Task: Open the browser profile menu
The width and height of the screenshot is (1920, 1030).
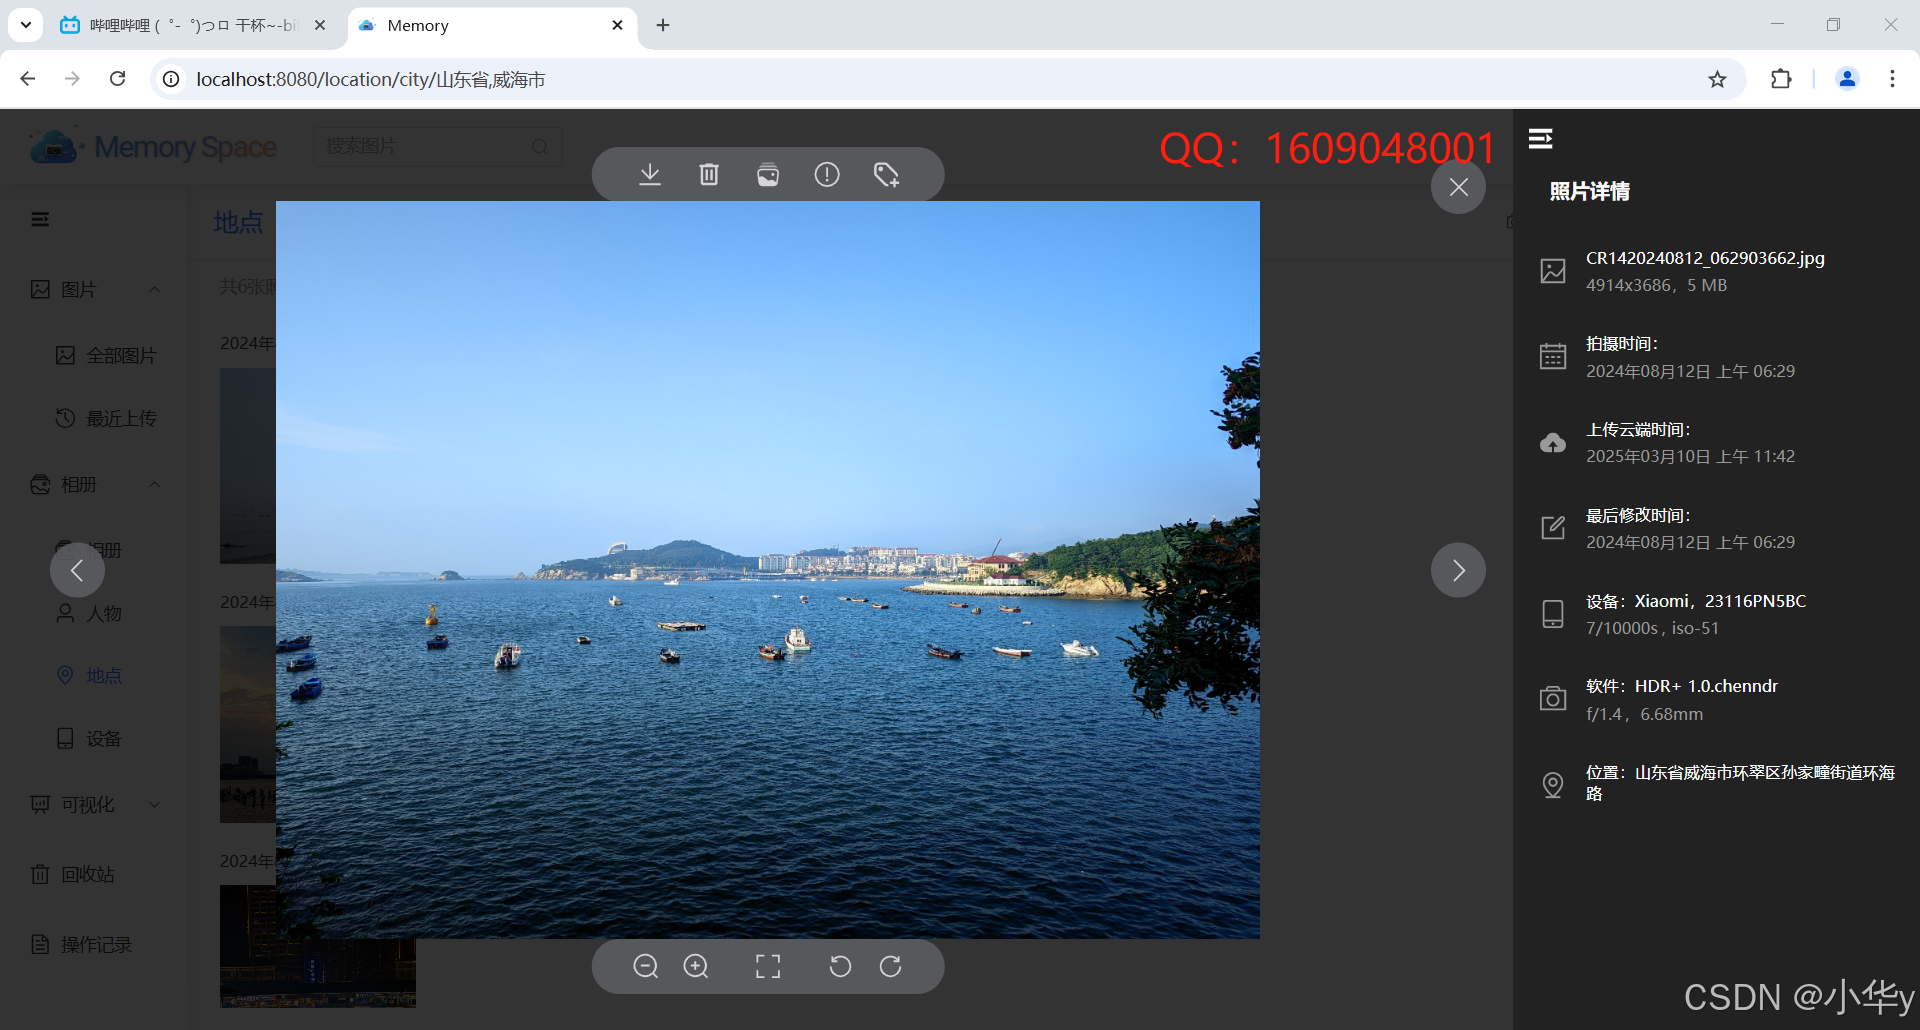Action: (x=1847, y=79)
